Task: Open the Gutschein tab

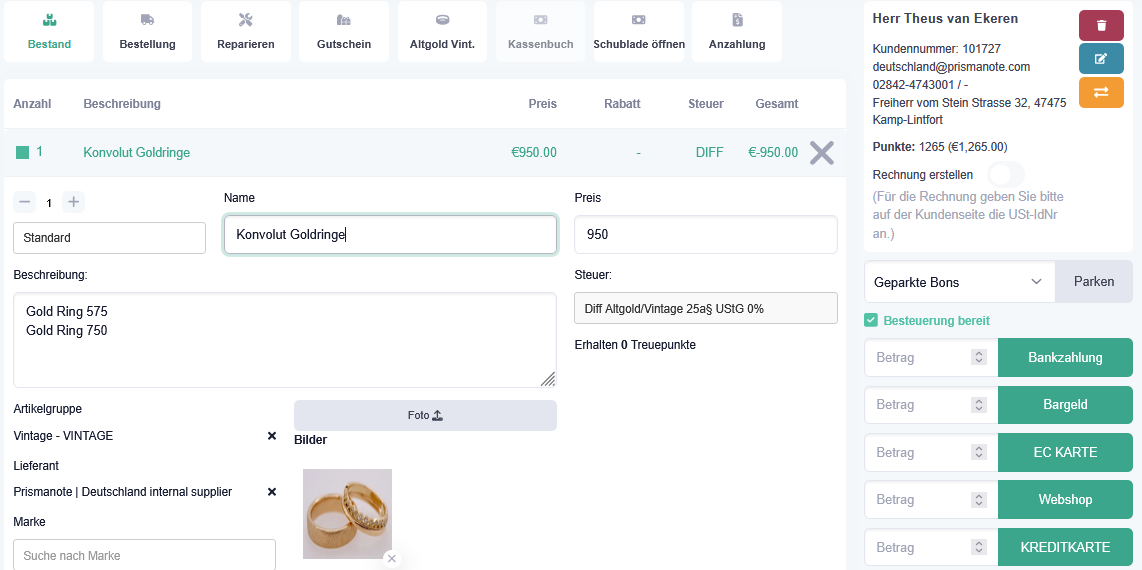Action: pos(344,31)
